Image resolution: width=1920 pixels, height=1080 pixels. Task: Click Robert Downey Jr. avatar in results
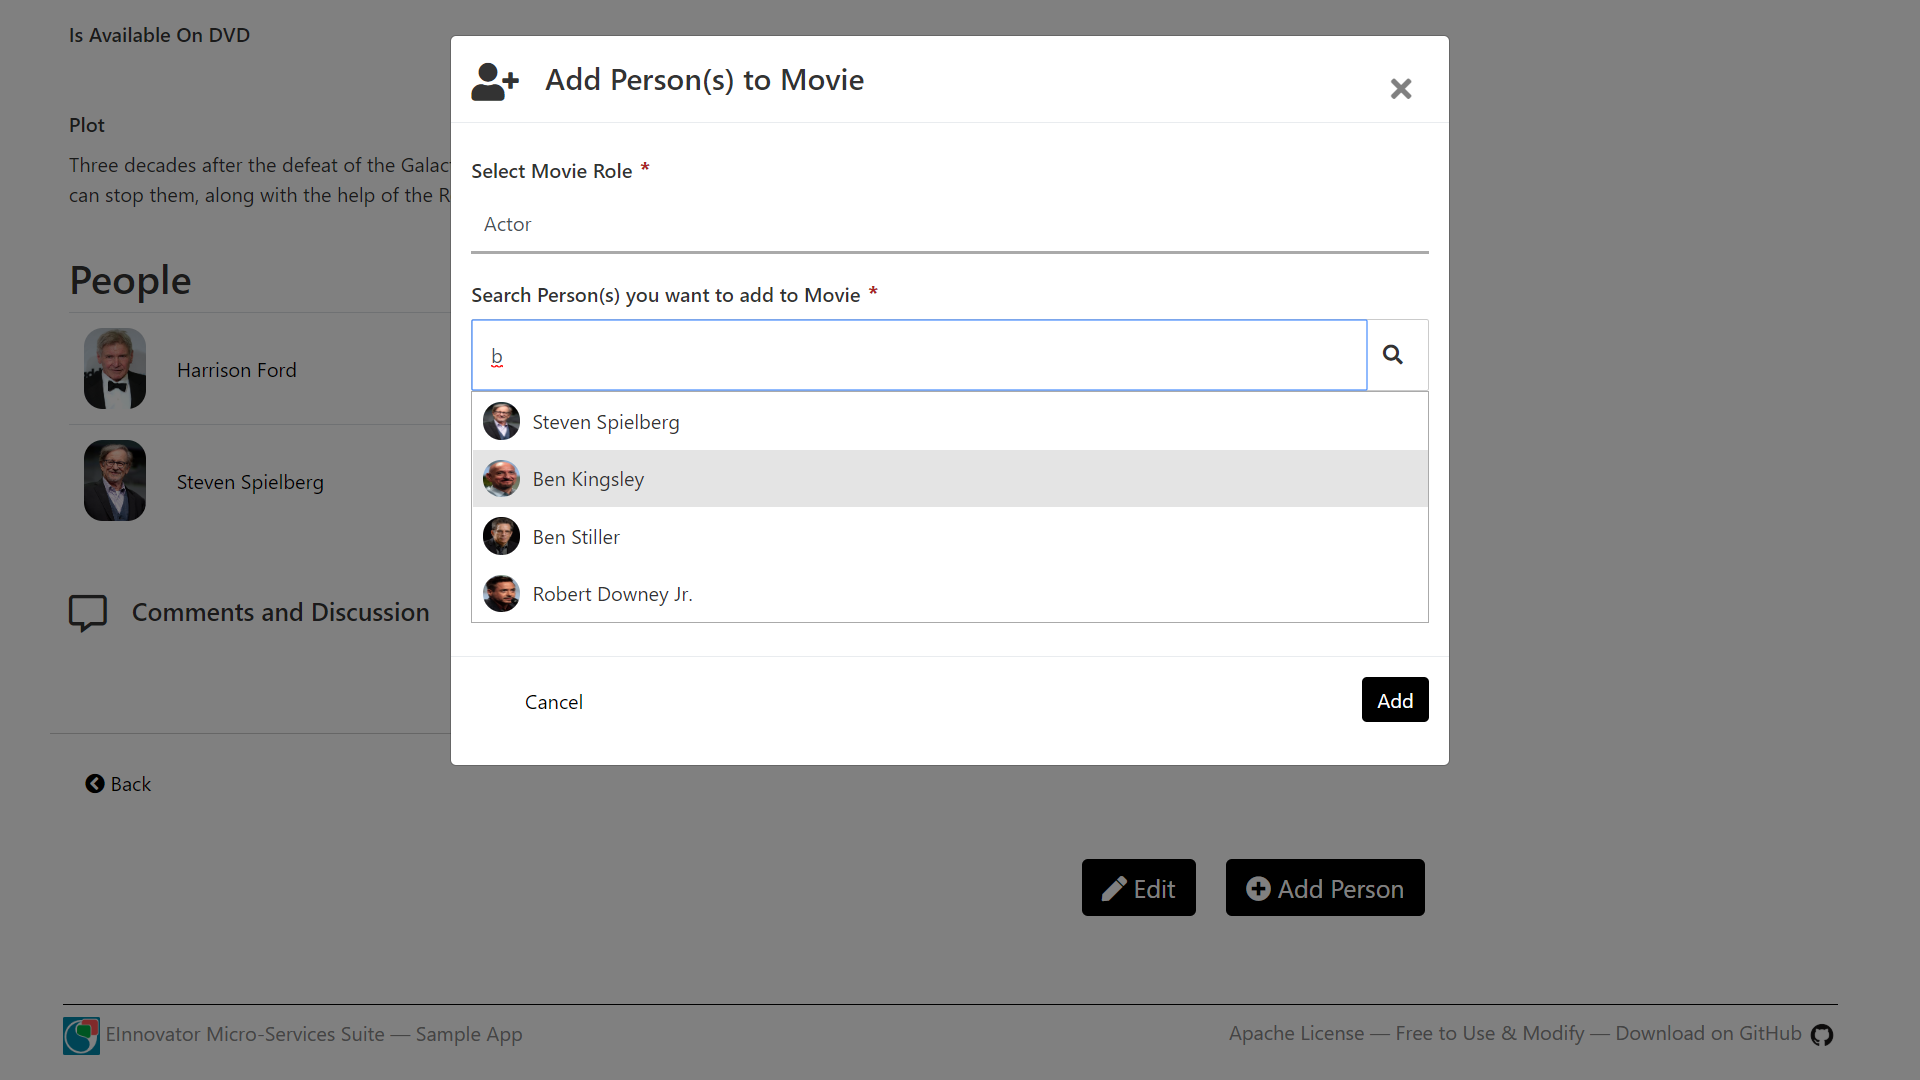point(501,594)
